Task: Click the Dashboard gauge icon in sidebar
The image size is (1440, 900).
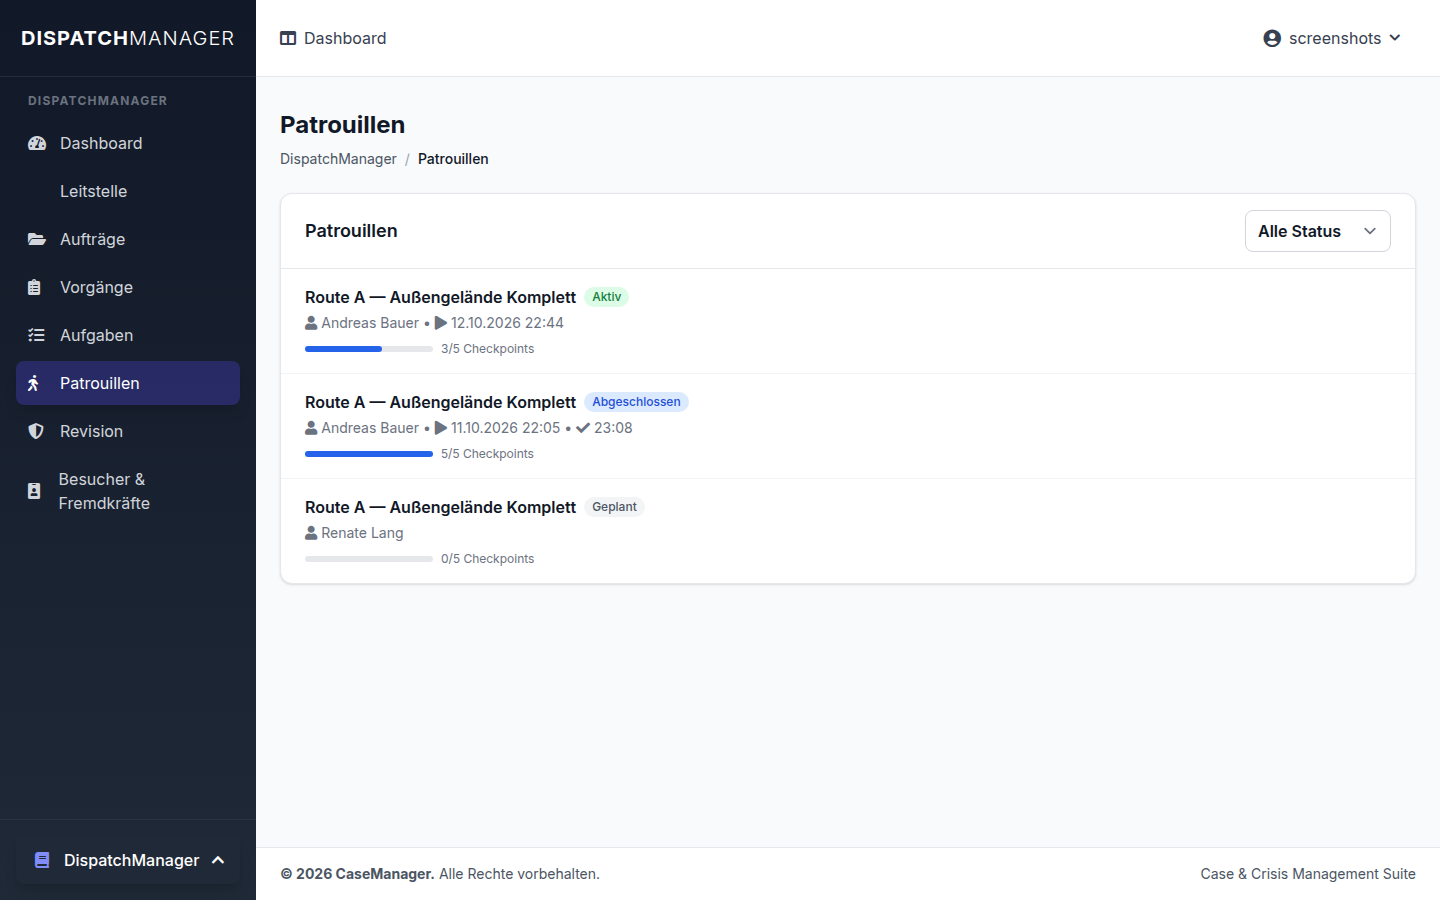Action: coord(37,143)
